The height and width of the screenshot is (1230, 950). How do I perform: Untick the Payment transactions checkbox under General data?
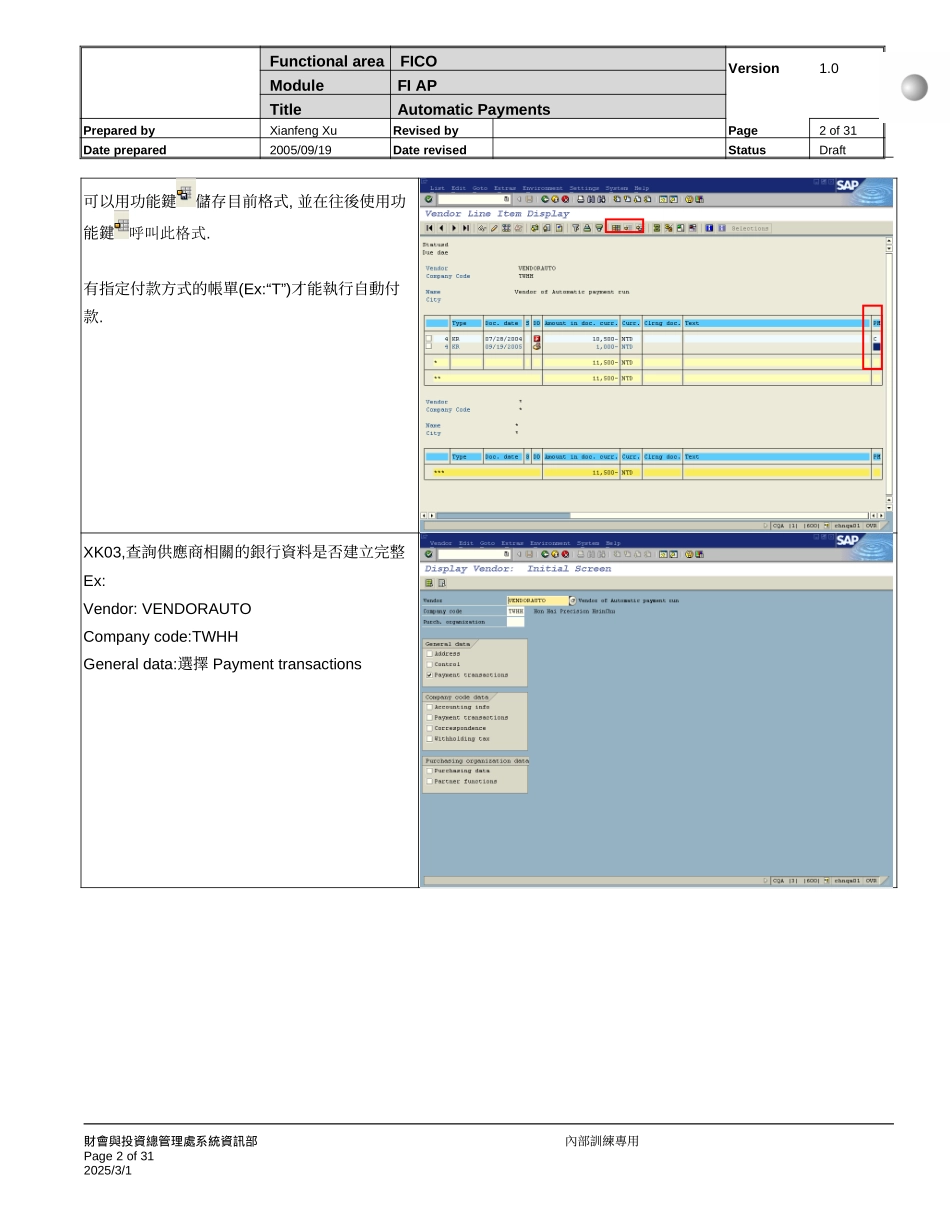click(429, 675)
